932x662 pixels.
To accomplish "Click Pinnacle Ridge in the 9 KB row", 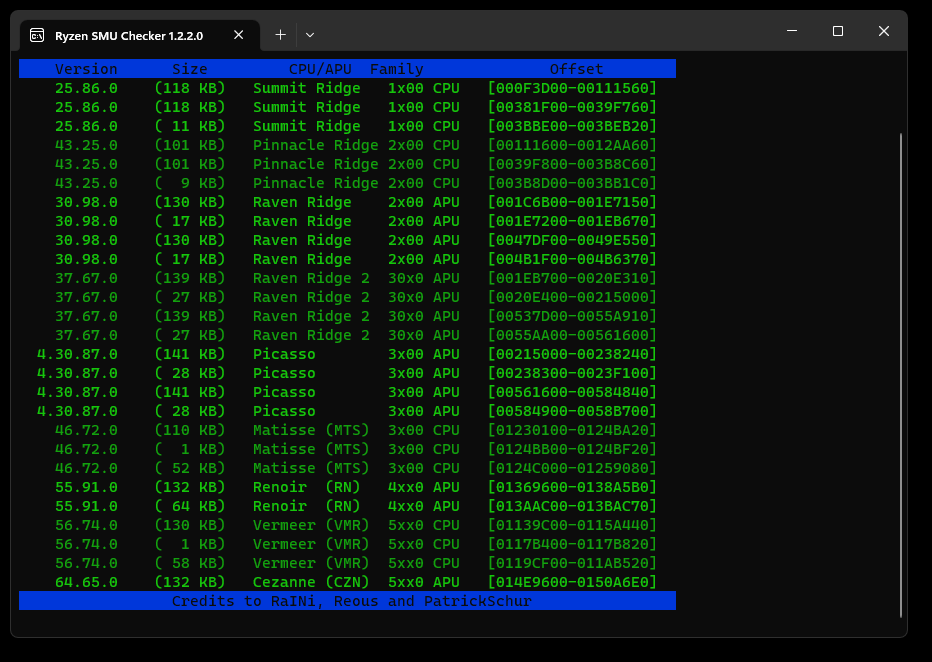I will (x=316, y=183).
